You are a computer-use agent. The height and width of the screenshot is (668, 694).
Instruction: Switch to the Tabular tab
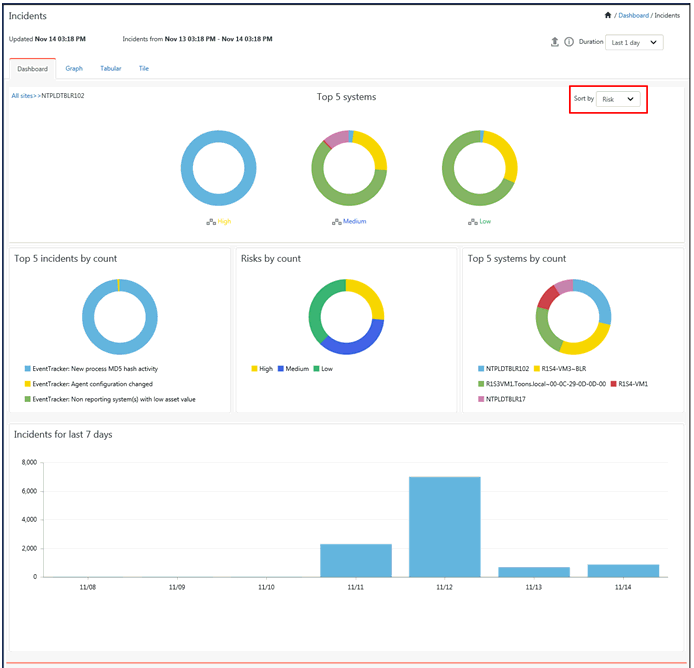click(111, 68)
